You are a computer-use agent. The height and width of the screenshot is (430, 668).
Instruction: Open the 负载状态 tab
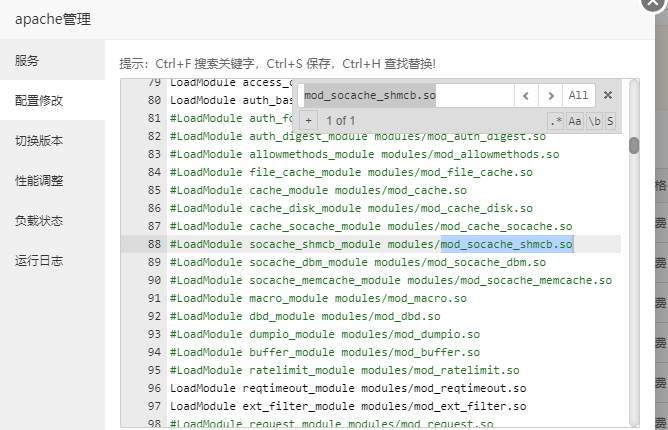[x=52, y=220]
